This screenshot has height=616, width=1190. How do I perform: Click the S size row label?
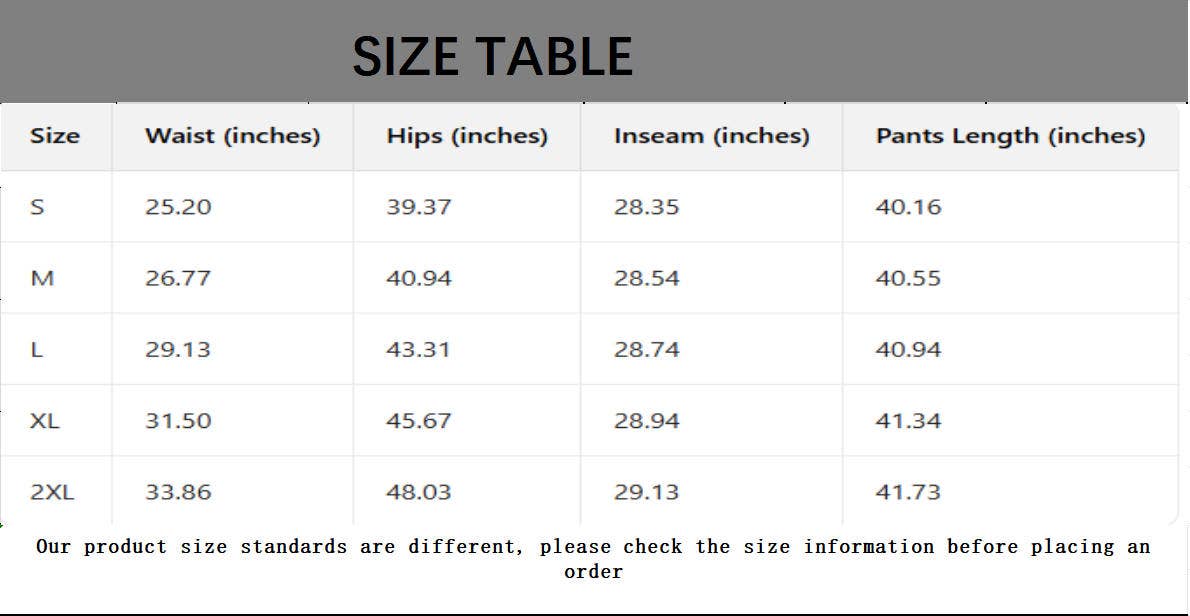37,207
